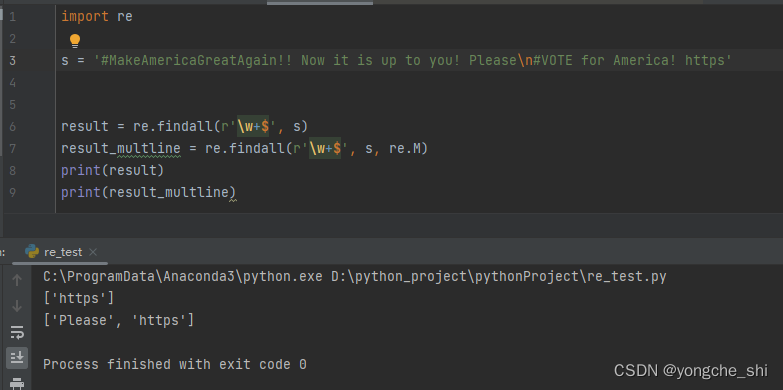Click print(result_multline) on line 9
Viewport: 783px width, 390px height.
(x=148, y=193)
